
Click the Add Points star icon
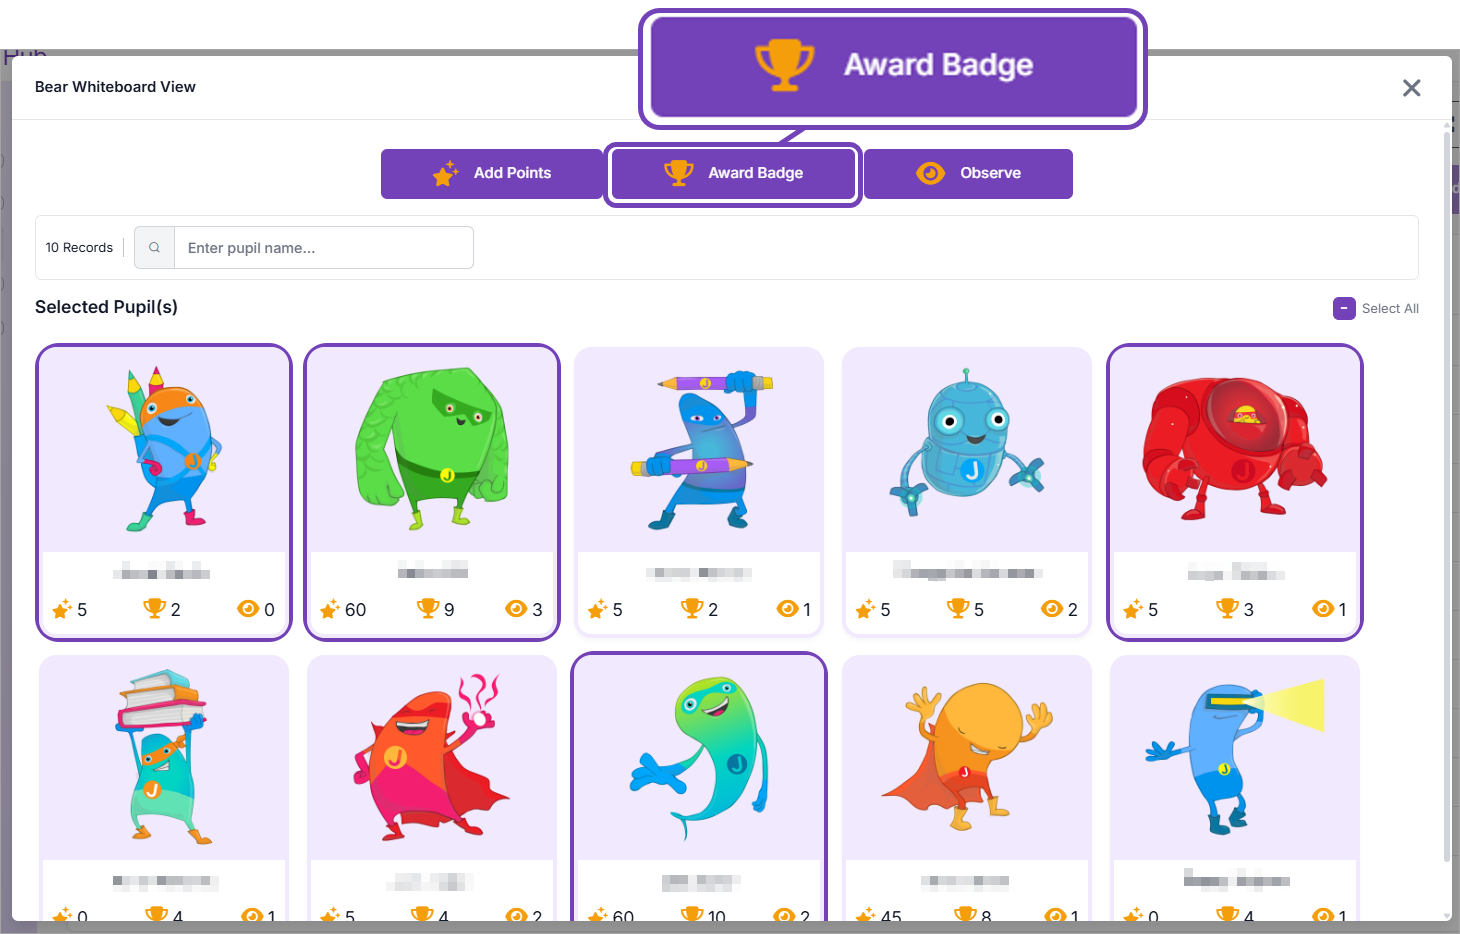[x=445, y=173]
